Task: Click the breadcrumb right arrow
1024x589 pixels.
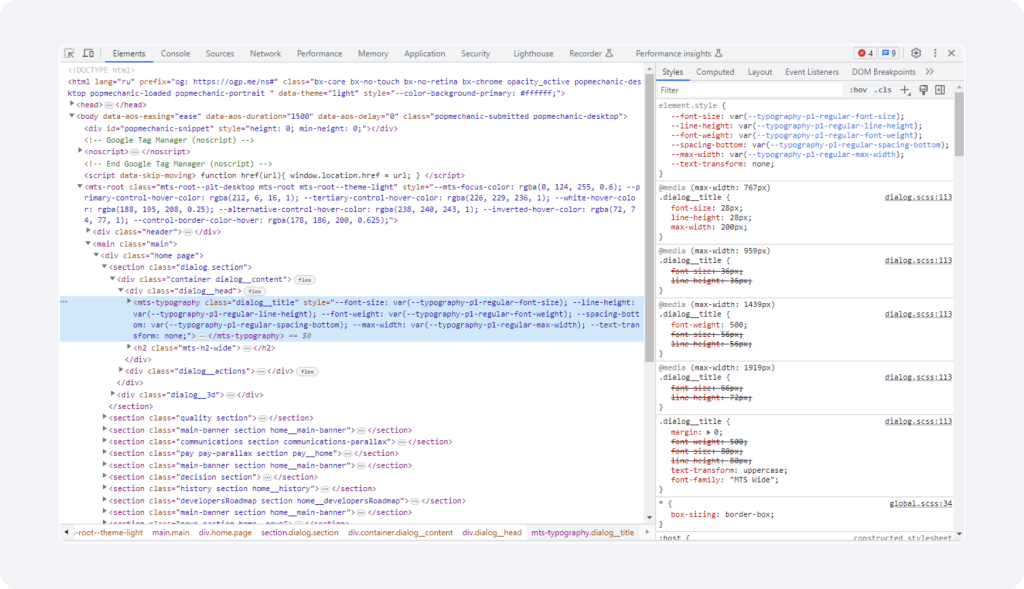Action: (x=647, y=532)
